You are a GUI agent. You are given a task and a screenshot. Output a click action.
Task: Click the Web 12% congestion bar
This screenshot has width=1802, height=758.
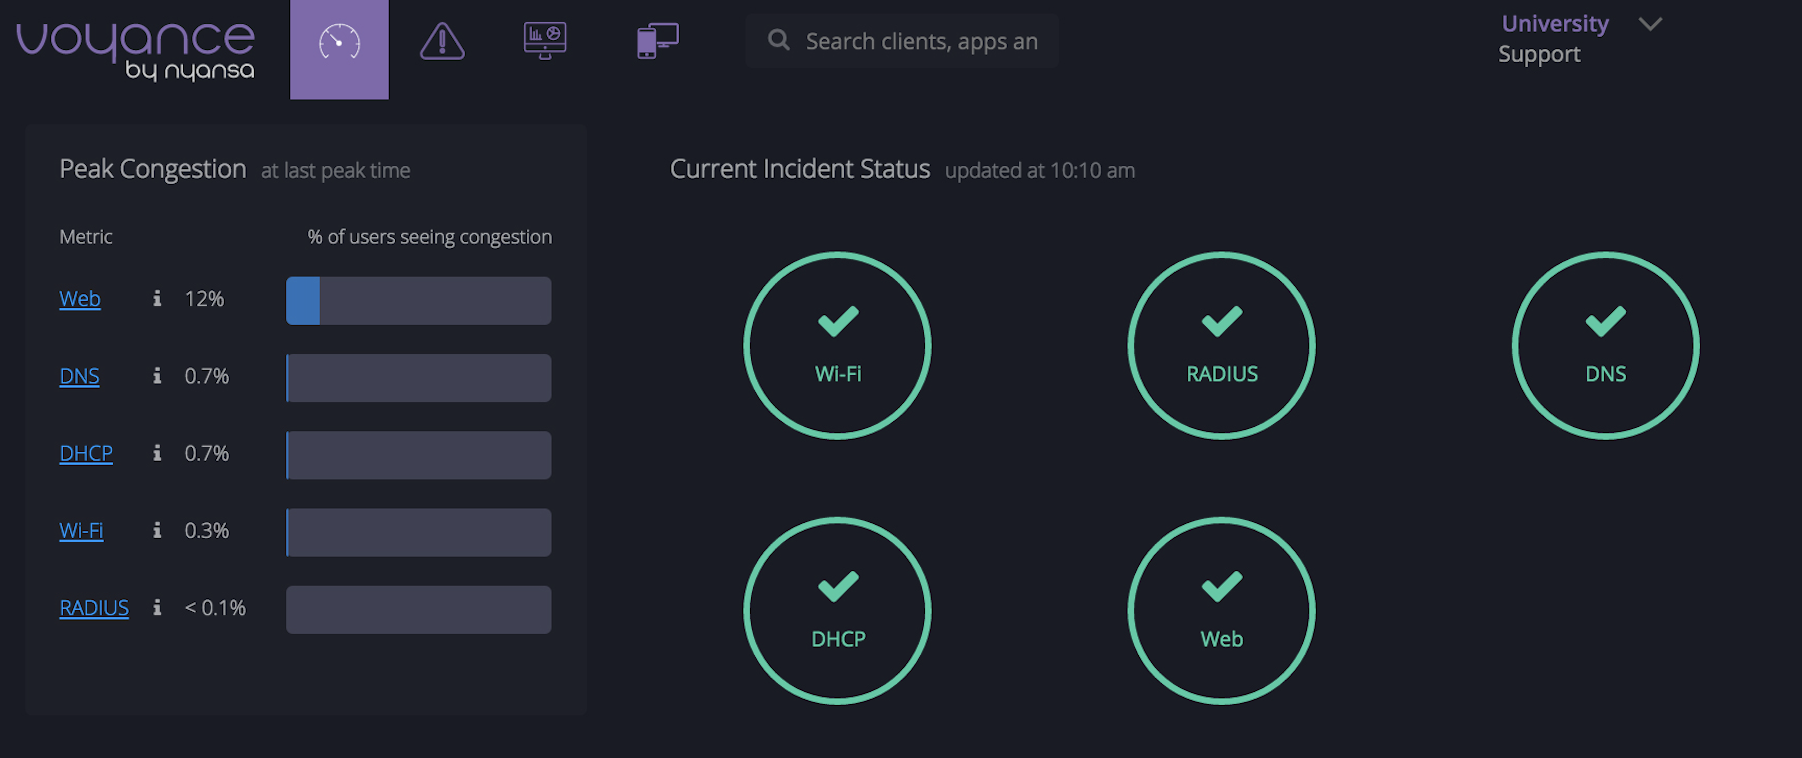(x=418, y=301)
